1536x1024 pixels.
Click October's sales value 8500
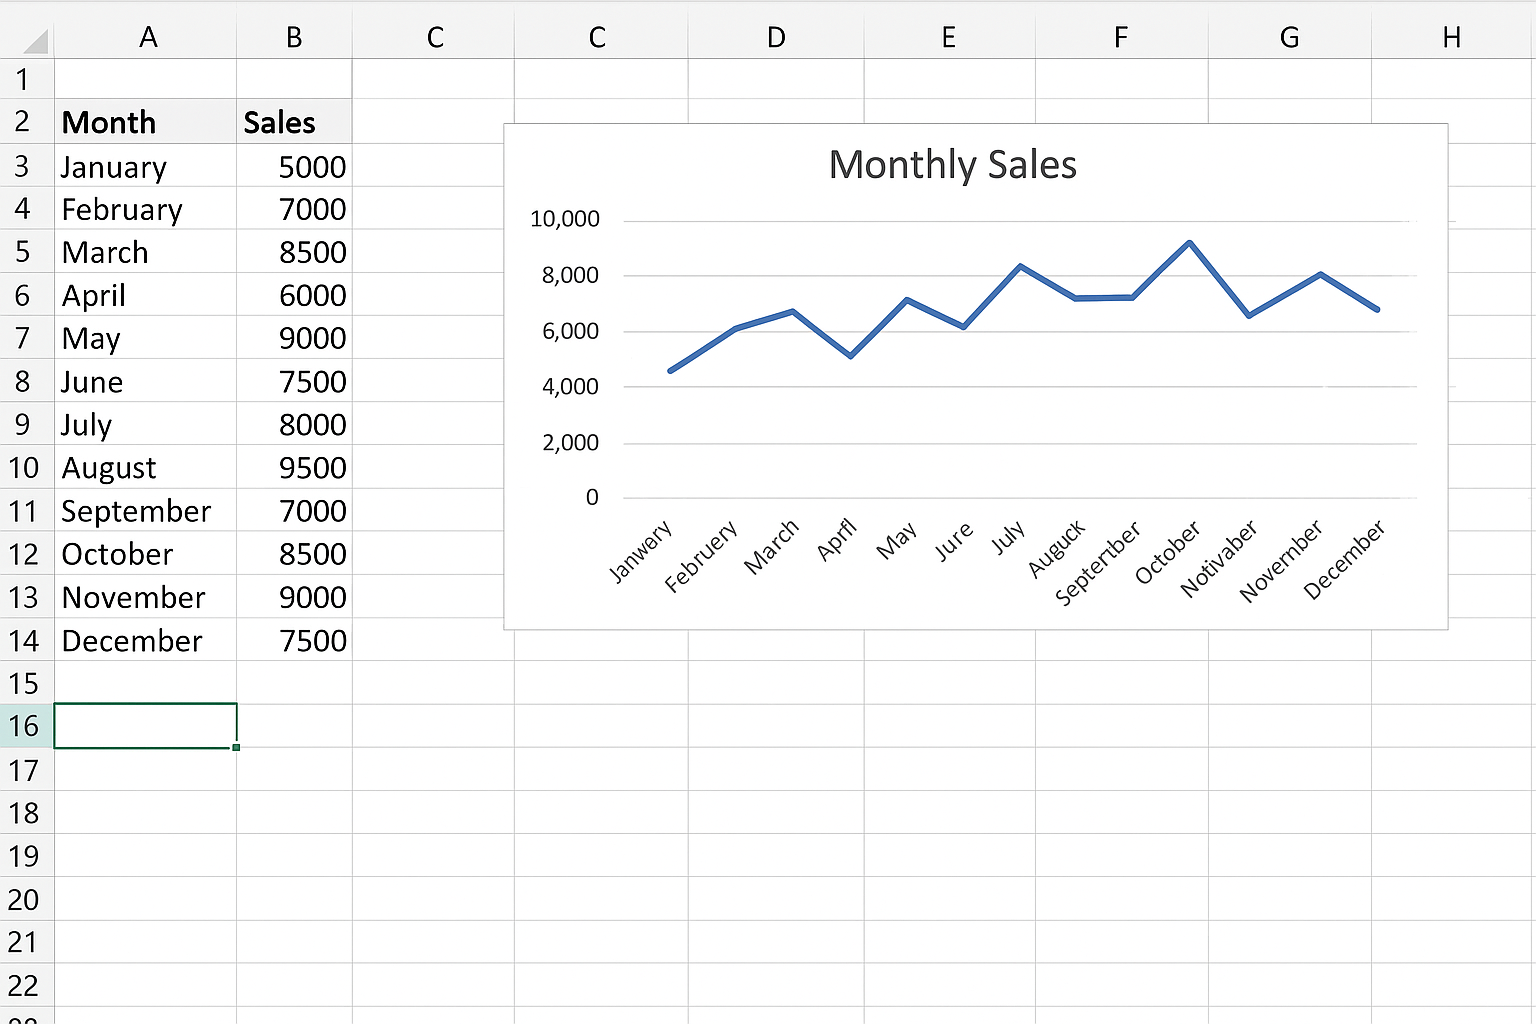pyautogui.click(x=294, y=553)
